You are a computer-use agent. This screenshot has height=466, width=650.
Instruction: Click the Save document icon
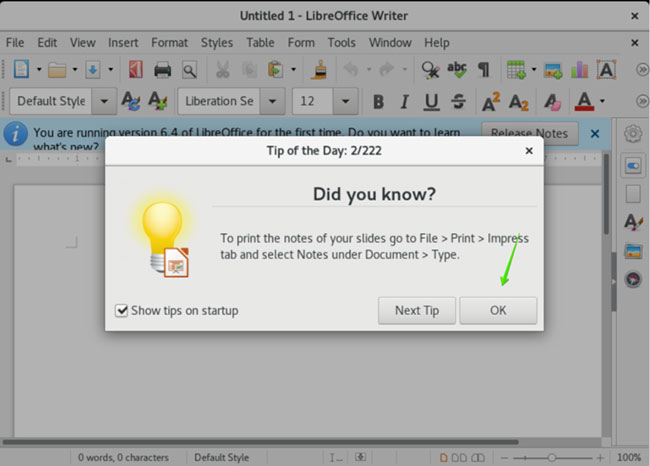pyautogui.click(x=93, y=70)
